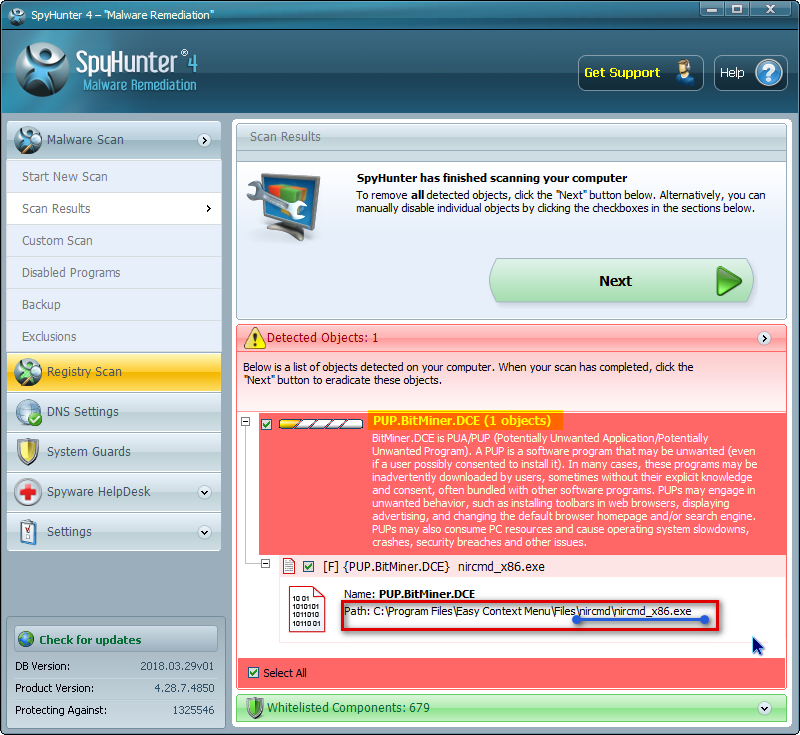
Task: Click the PUP.BitMiner.DCE (1 objects) heading
Action: click(462, 421)
